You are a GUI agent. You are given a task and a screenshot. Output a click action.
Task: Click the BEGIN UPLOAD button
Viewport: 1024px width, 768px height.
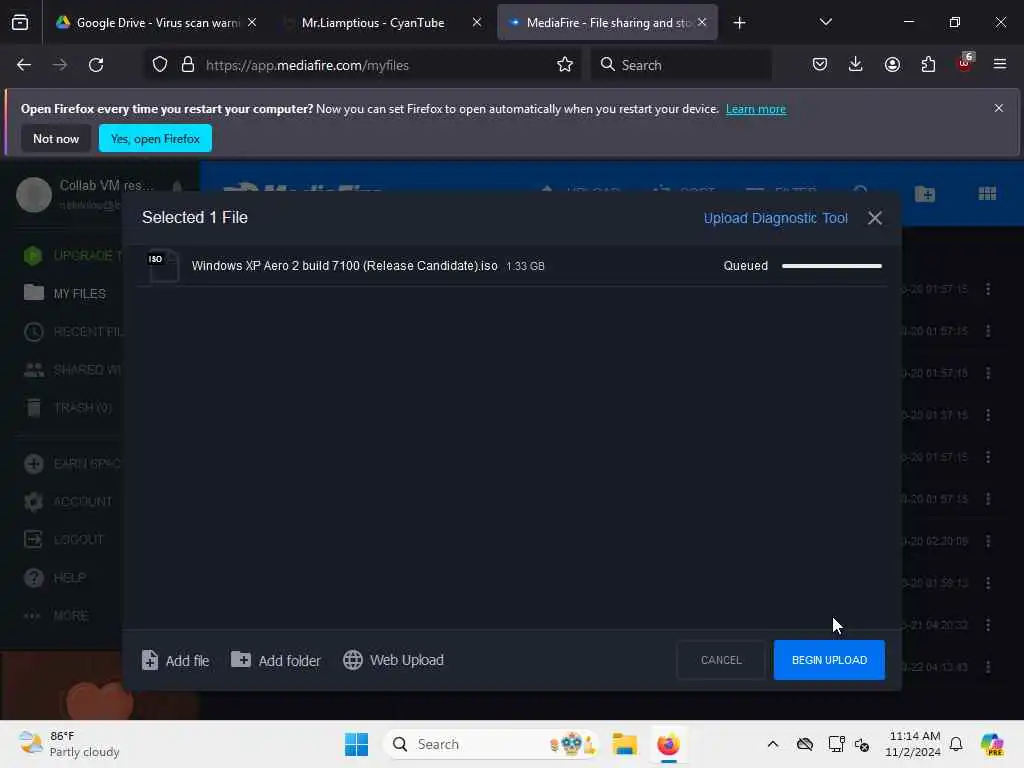pos(829,660)
